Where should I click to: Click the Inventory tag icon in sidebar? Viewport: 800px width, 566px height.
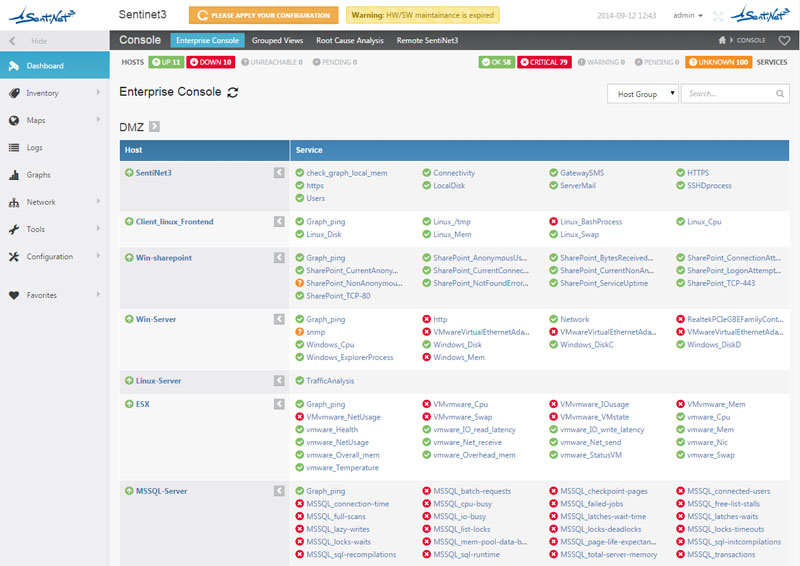click(14, 93)
